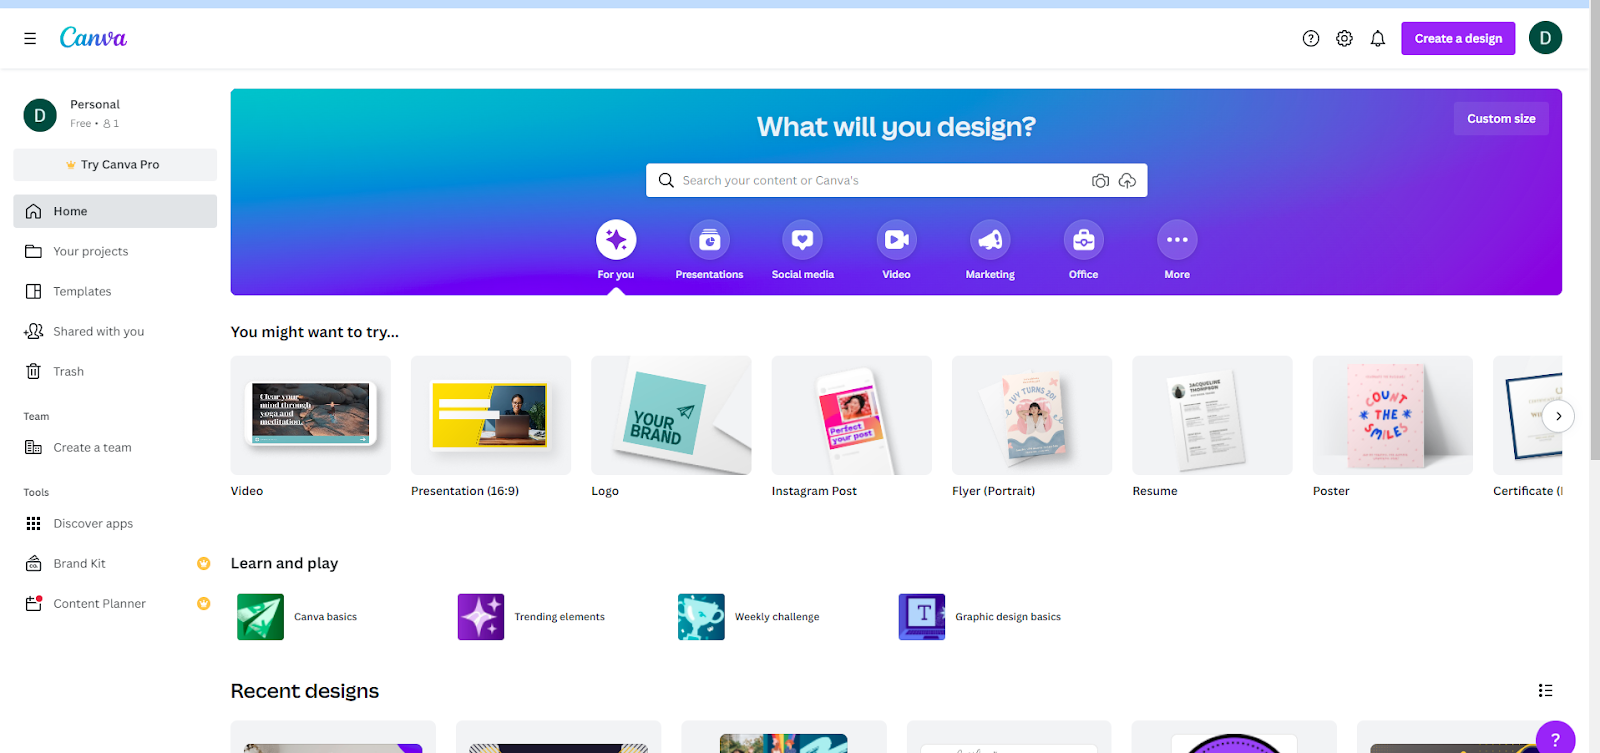Show more design types with right arrow
The height and width of the screenshot is (753, 1600).
[x=1558, y=416]
